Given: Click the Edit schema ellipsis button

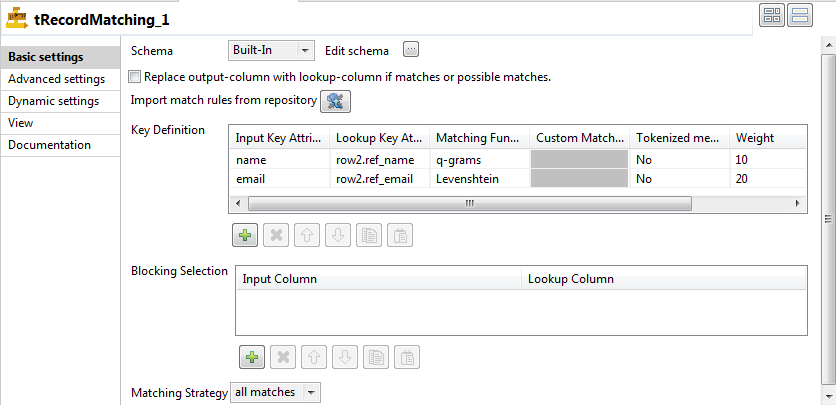Looking at the screenshot, I should pos(410,50).
